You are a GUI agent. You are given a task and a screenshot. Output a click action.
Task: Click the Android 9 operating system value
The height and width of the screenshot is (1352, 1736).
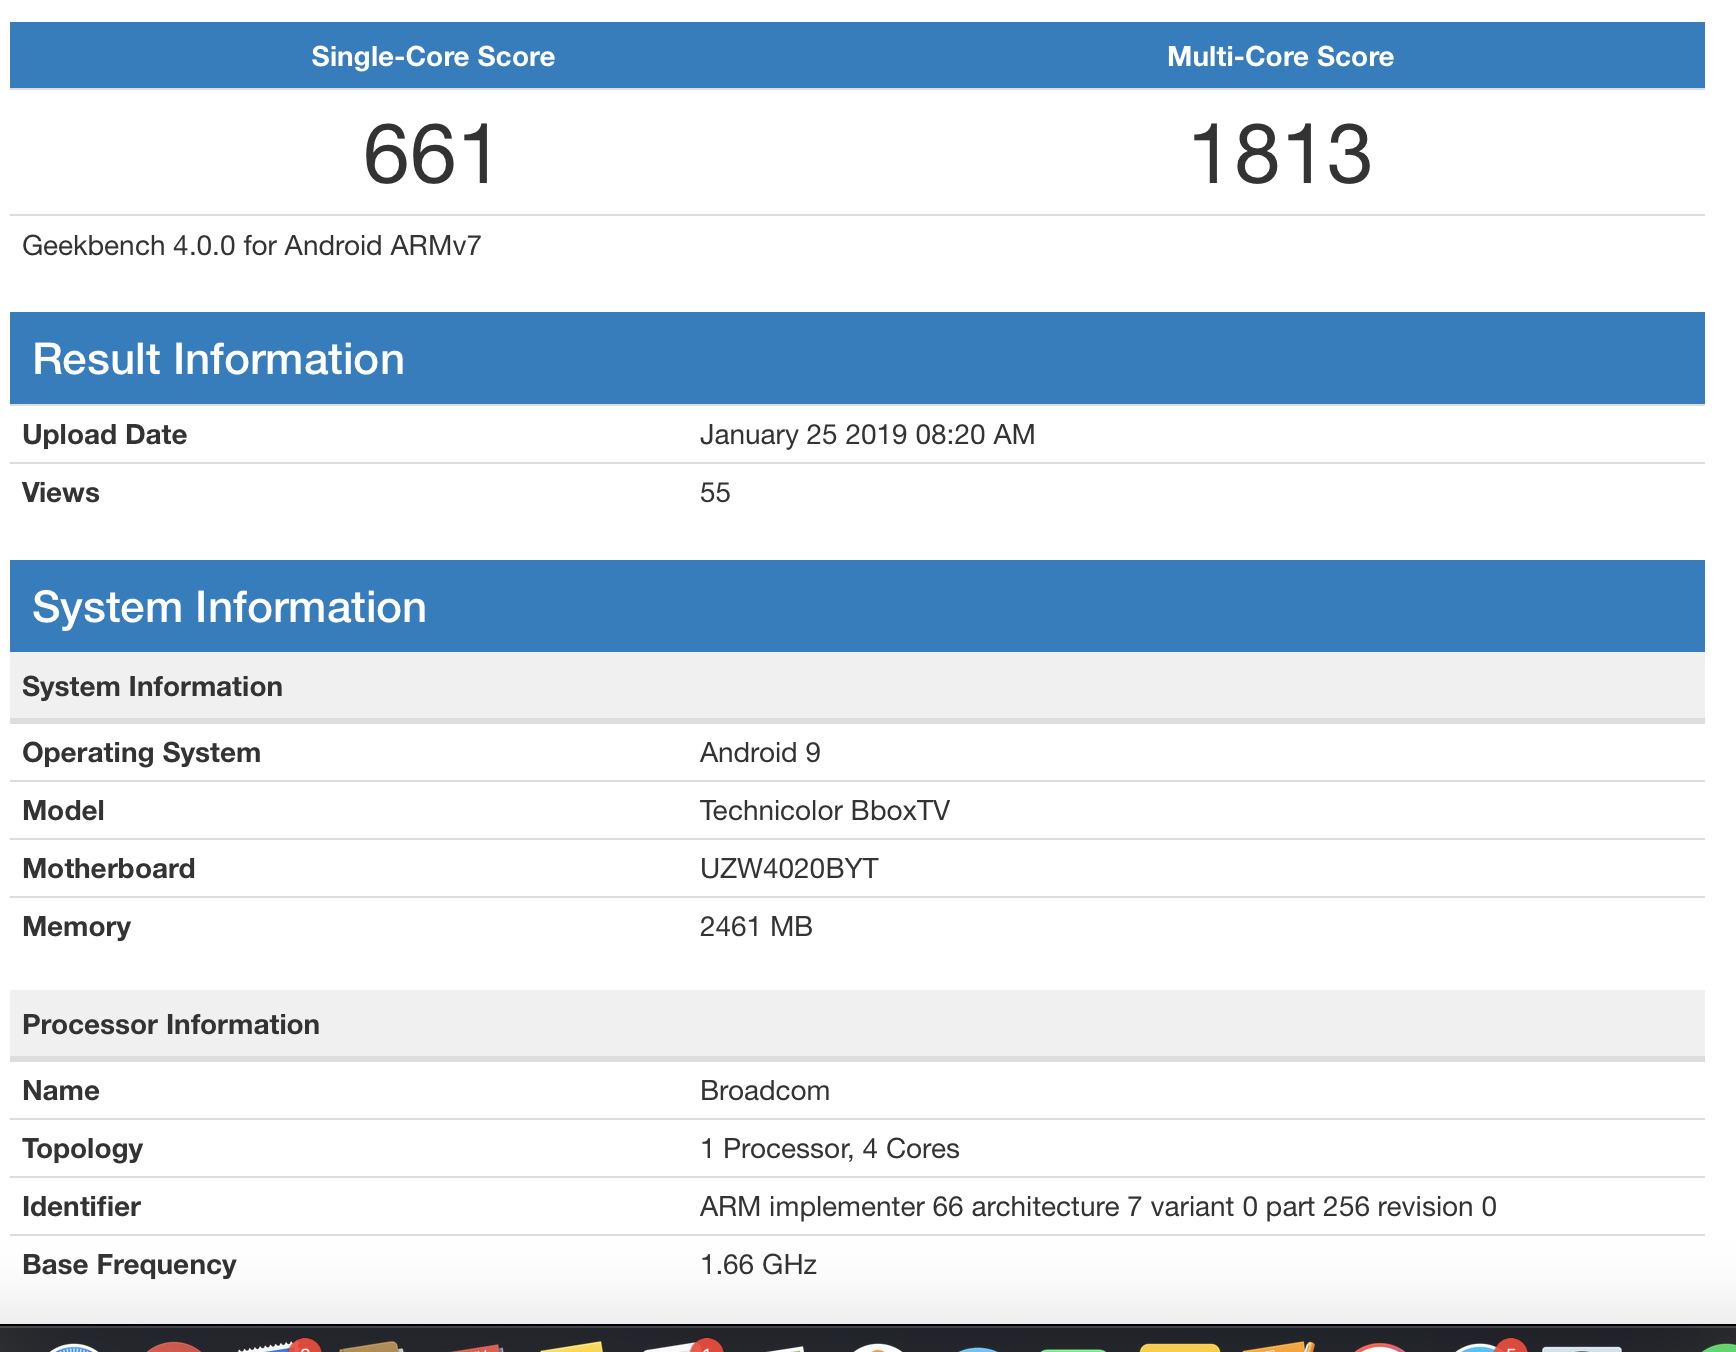[x=759, y=753]
